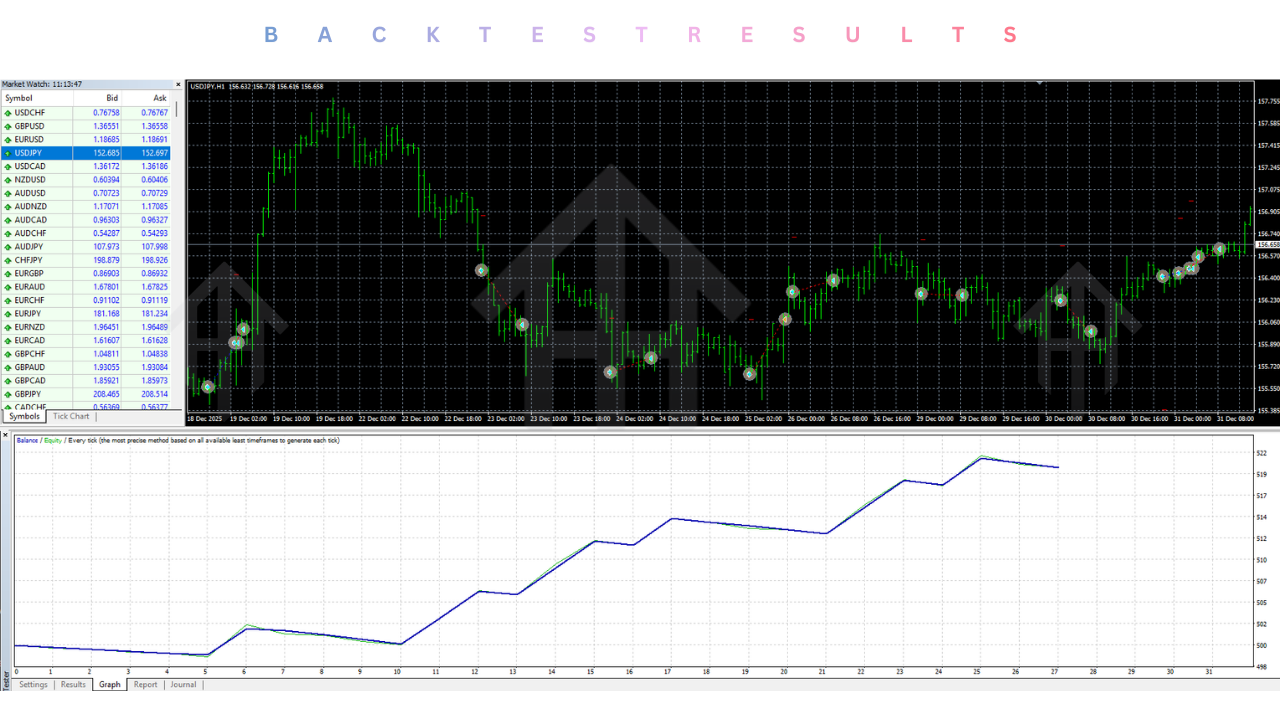Click the arrow icon beside GBPJPY
Image resolution: width=1280 pixels, height=720 pixels.
[8, 393]
